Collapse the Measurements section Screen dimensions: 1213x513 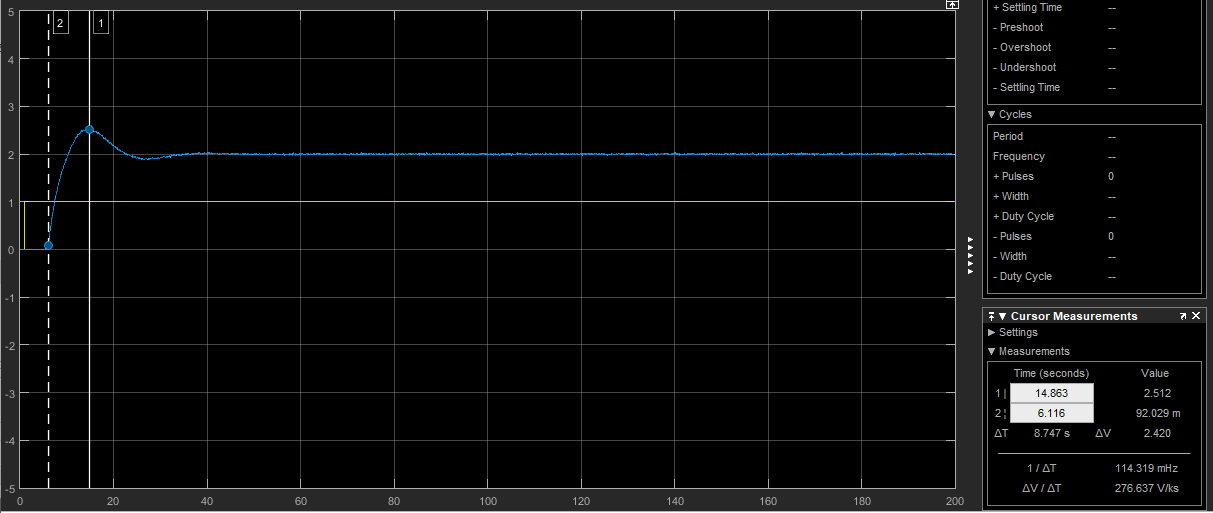pyautogui.click(x=992, y=351)
